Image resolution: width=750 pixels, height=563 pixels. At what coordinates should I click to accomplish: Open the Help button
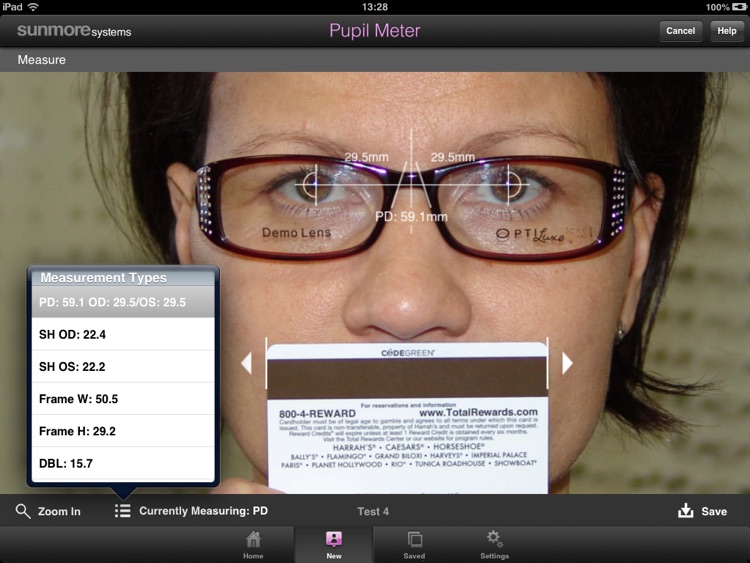pos(727,31)
